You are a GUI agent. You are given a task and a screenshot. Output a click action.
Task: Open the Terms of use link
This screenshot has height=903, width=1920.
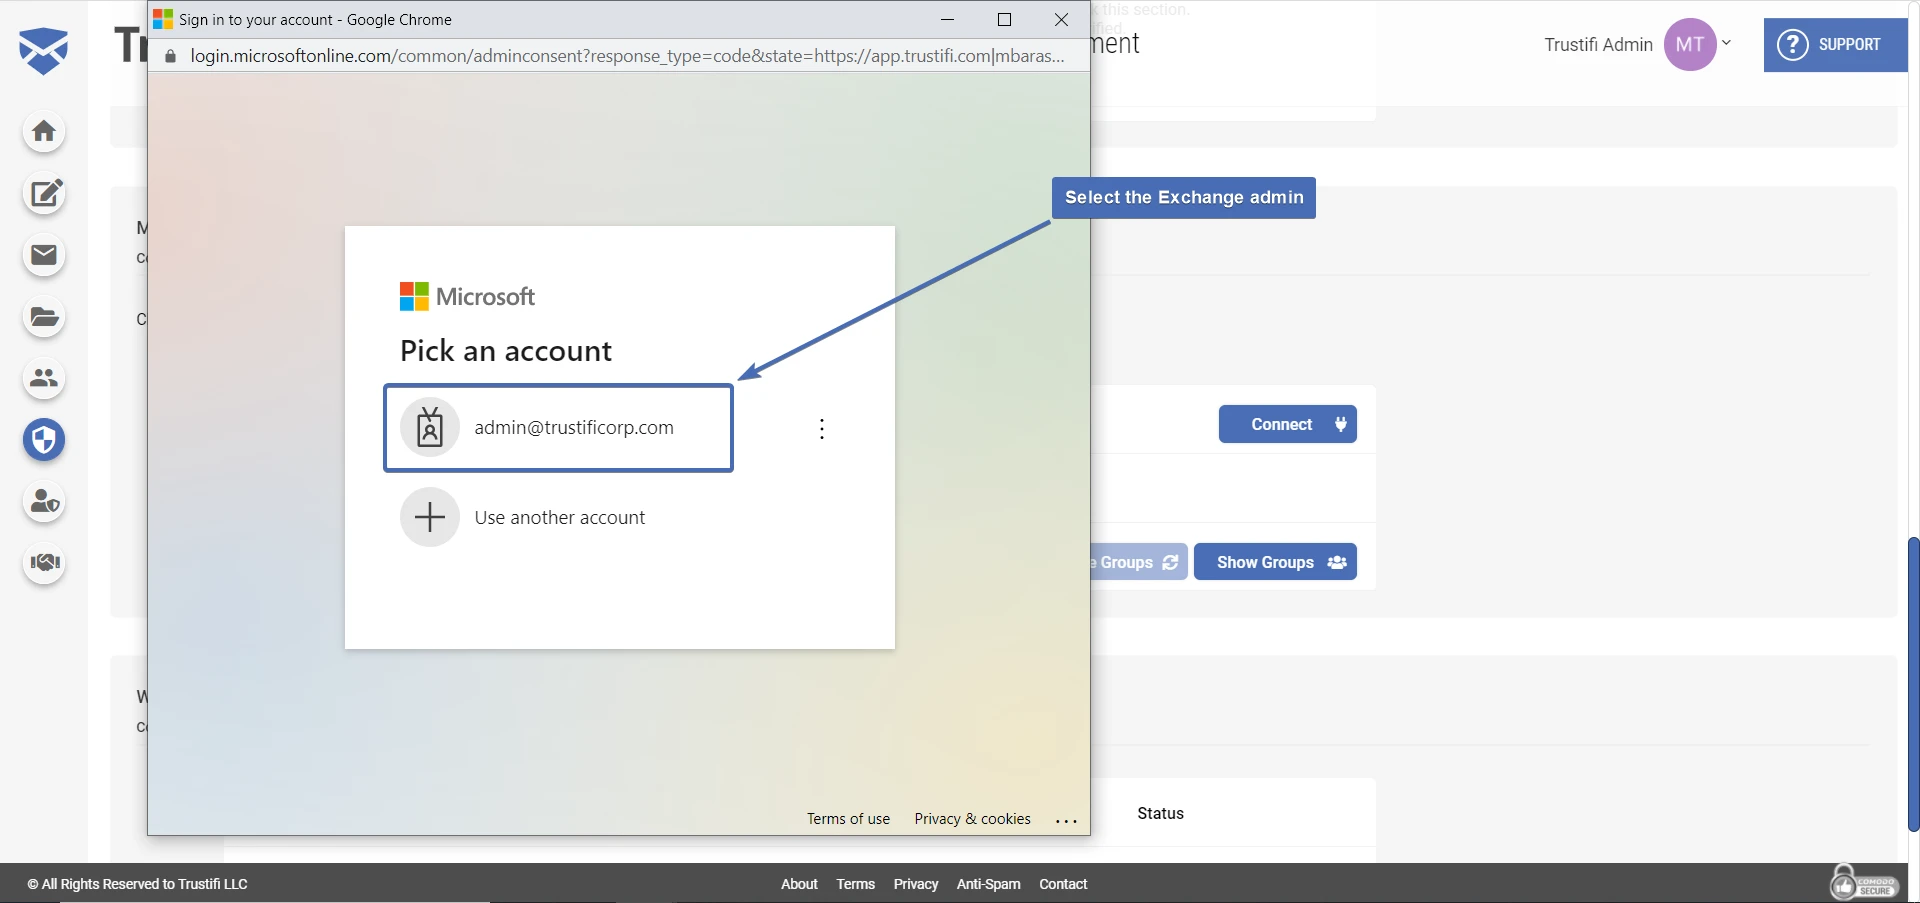coord(848,818)
